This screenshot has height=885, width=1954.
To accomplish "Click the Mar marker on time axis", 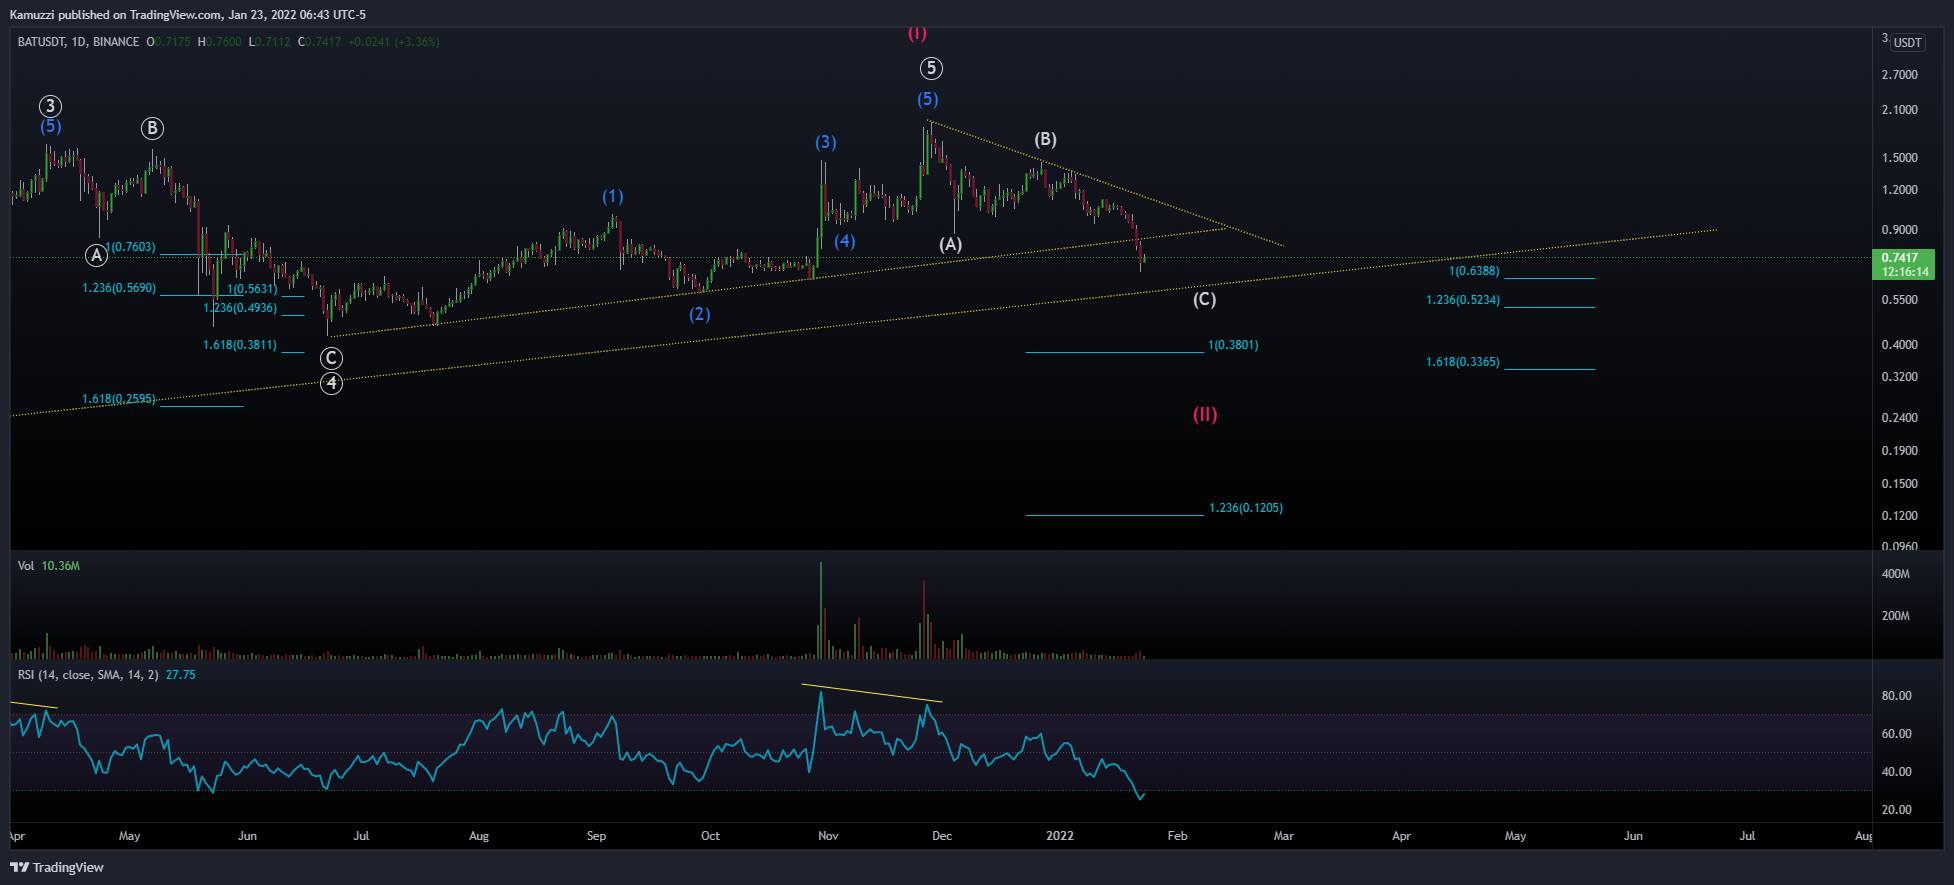I will click(1284, 836).
